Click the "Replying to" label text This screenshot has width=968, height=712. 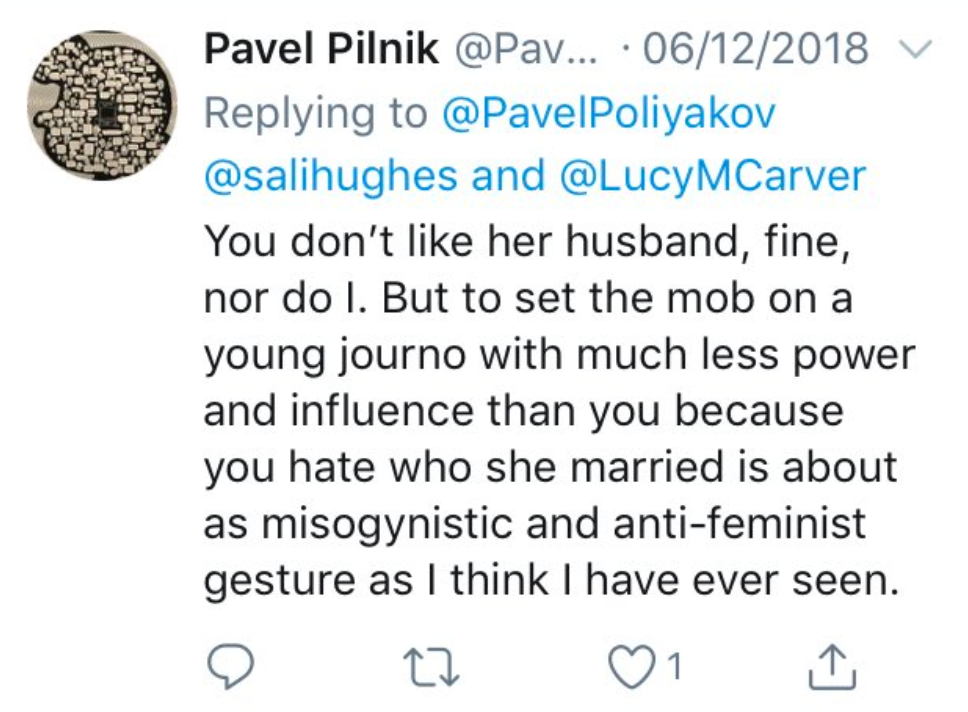point(315,113)
